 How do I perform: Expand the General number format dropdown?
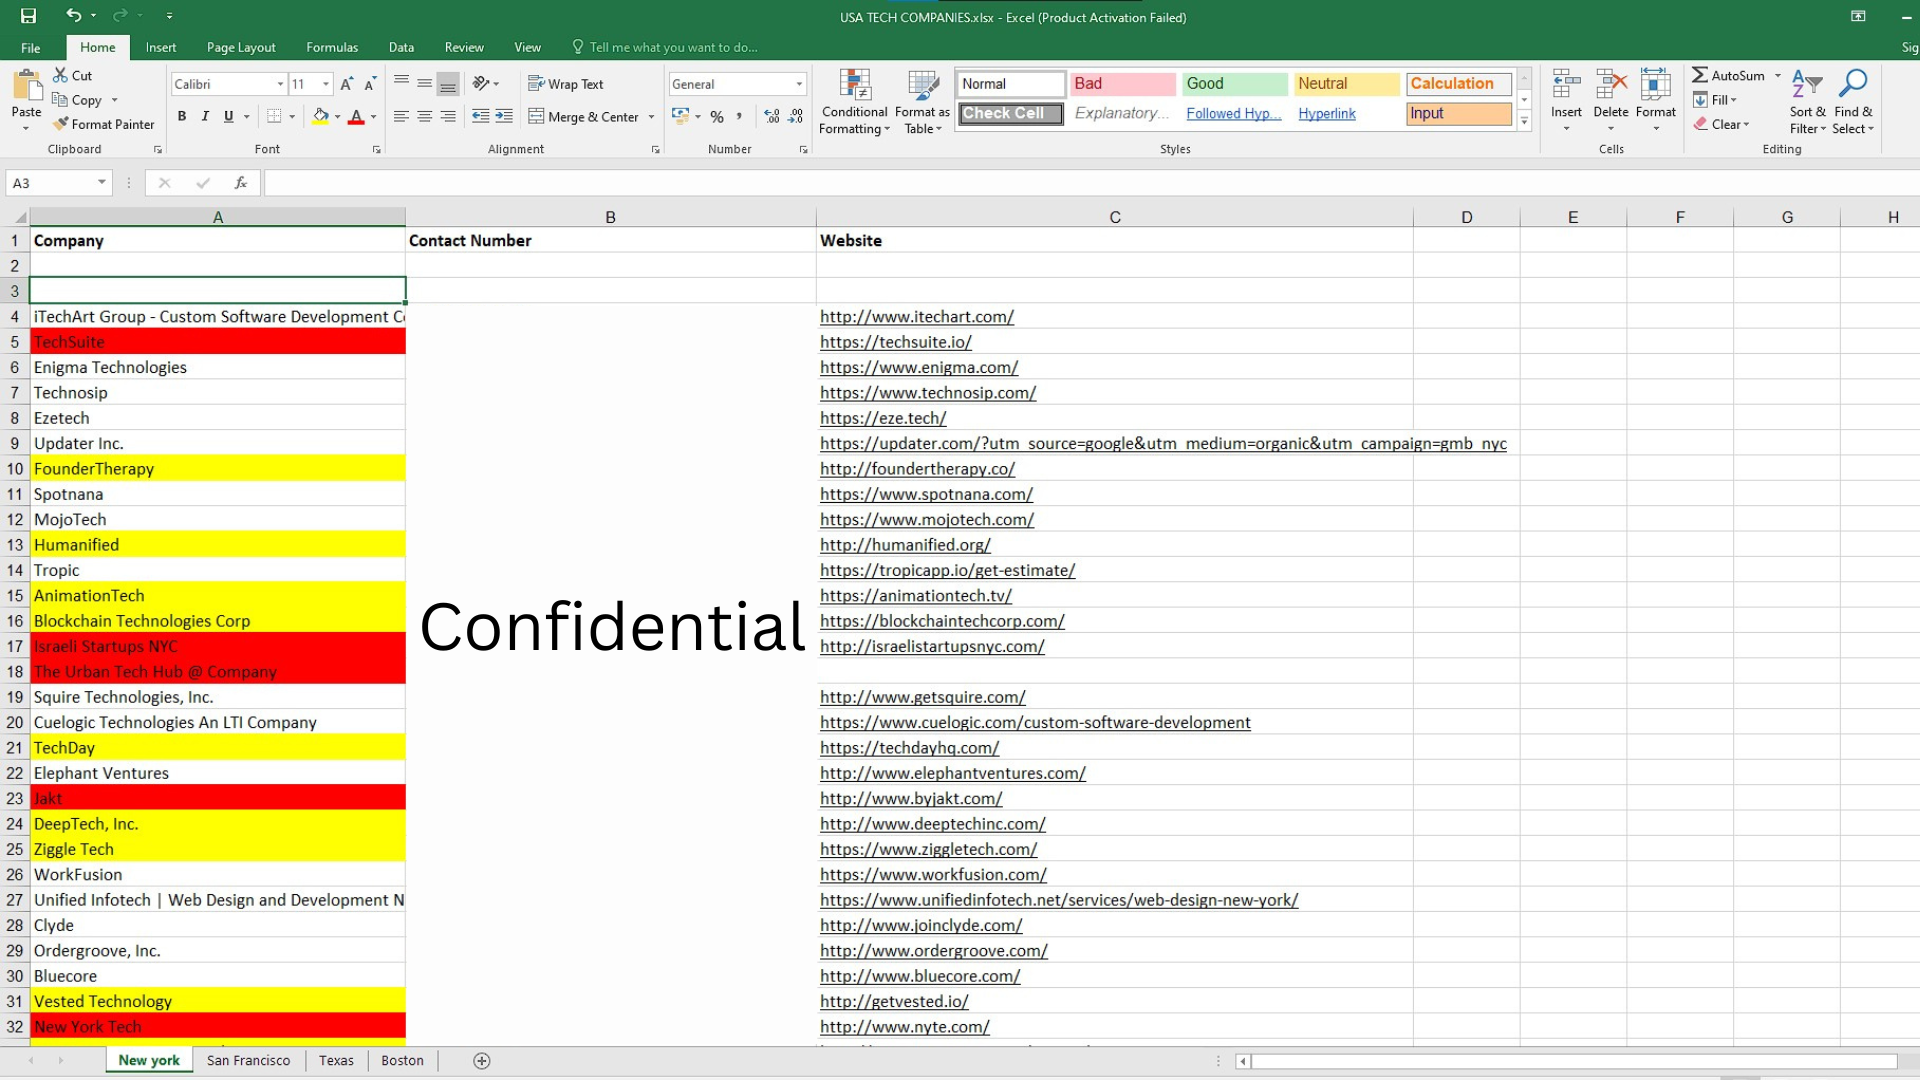pos(799,84)
